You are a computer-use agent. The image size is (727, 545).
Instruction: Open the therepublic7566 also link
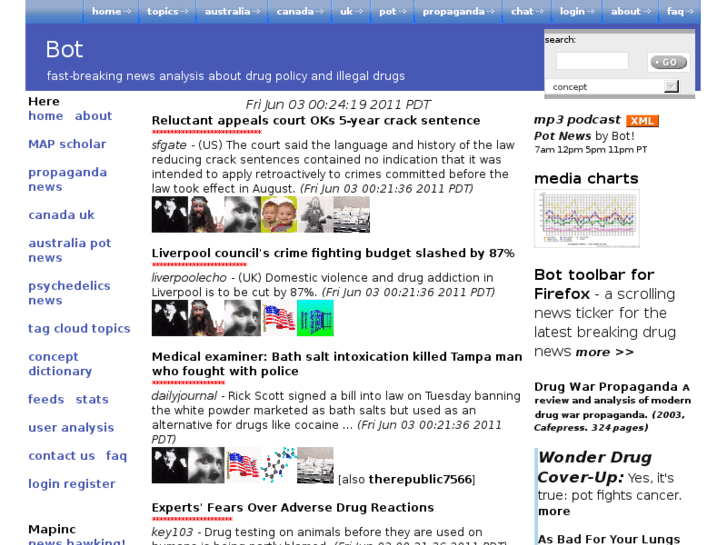[x=420, y=479]
